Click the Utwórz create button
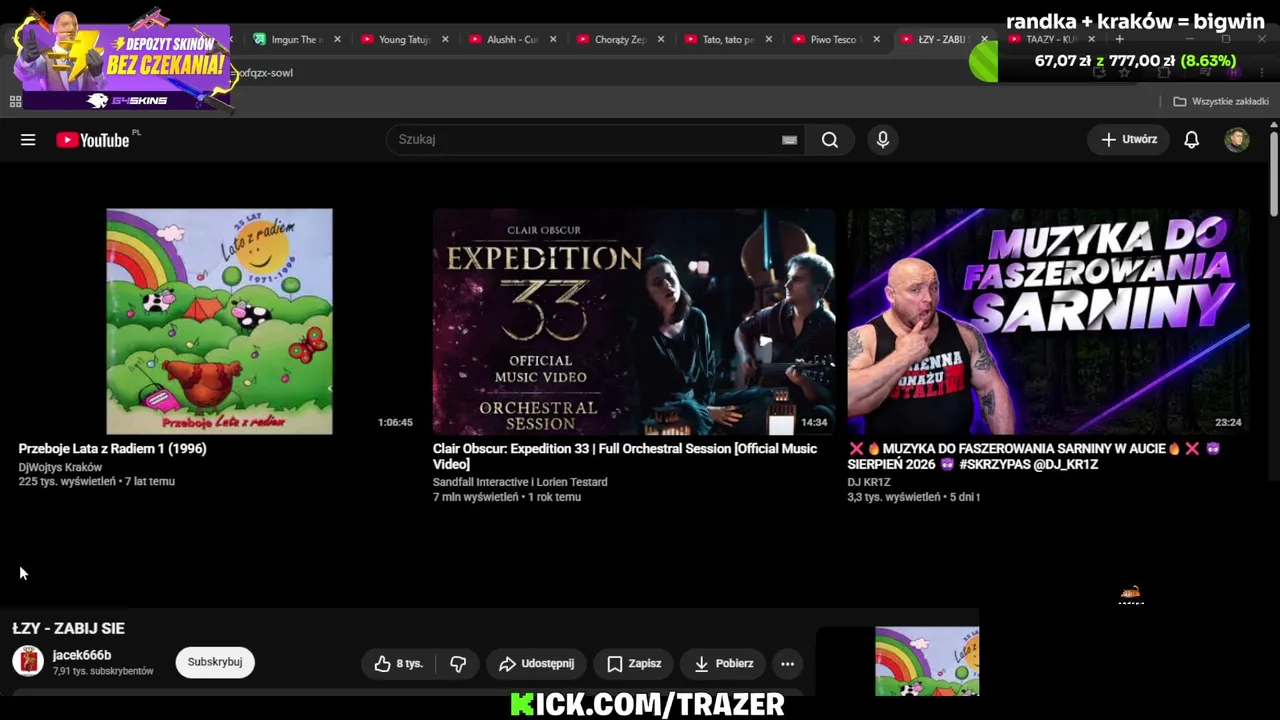 pyautogui.click(x=1129, y=140)
